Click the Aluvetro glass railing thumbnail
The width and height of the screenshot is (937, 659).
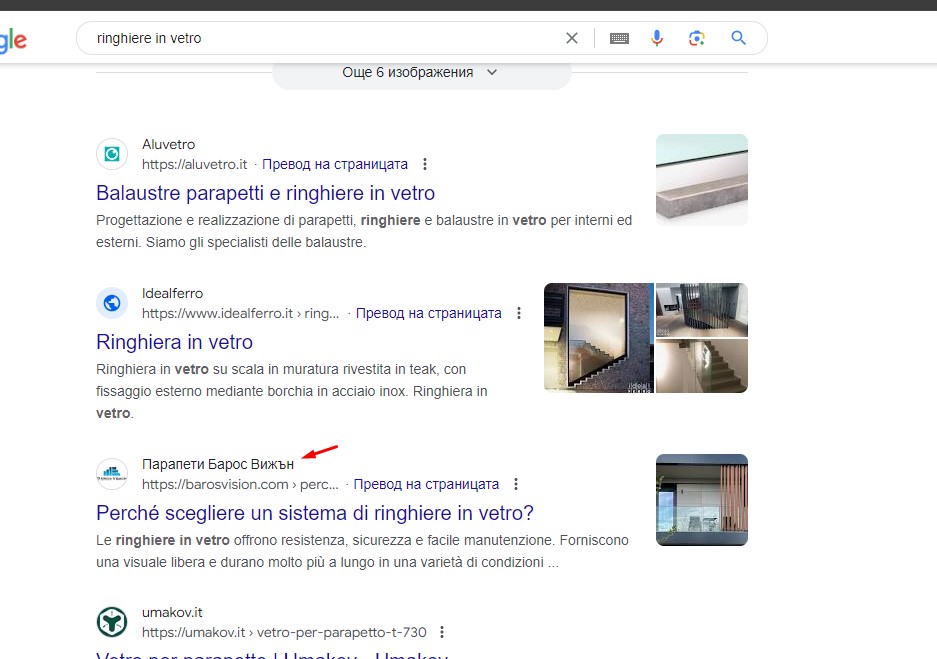701,179
